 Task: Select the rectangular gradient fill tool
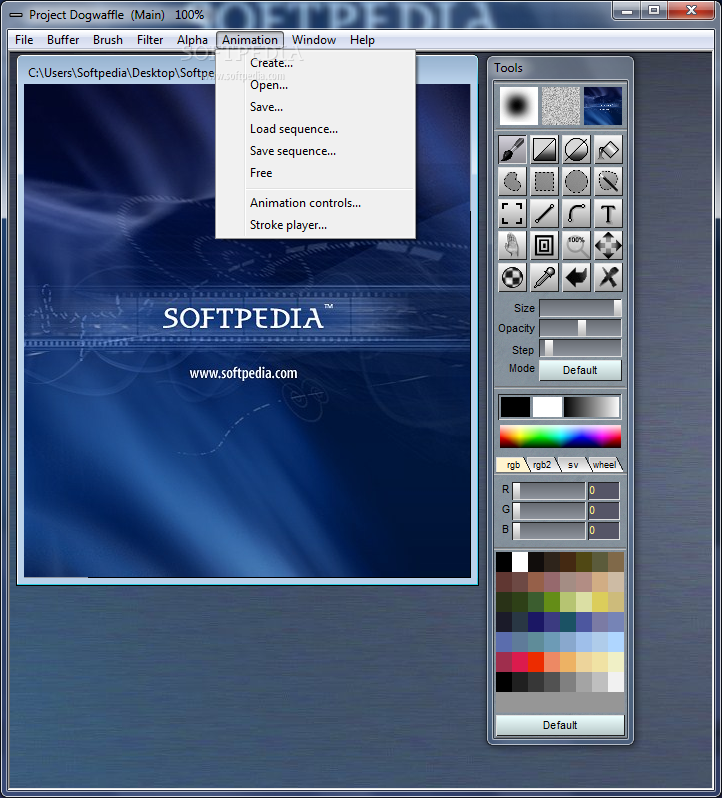[x=544, y=150]
